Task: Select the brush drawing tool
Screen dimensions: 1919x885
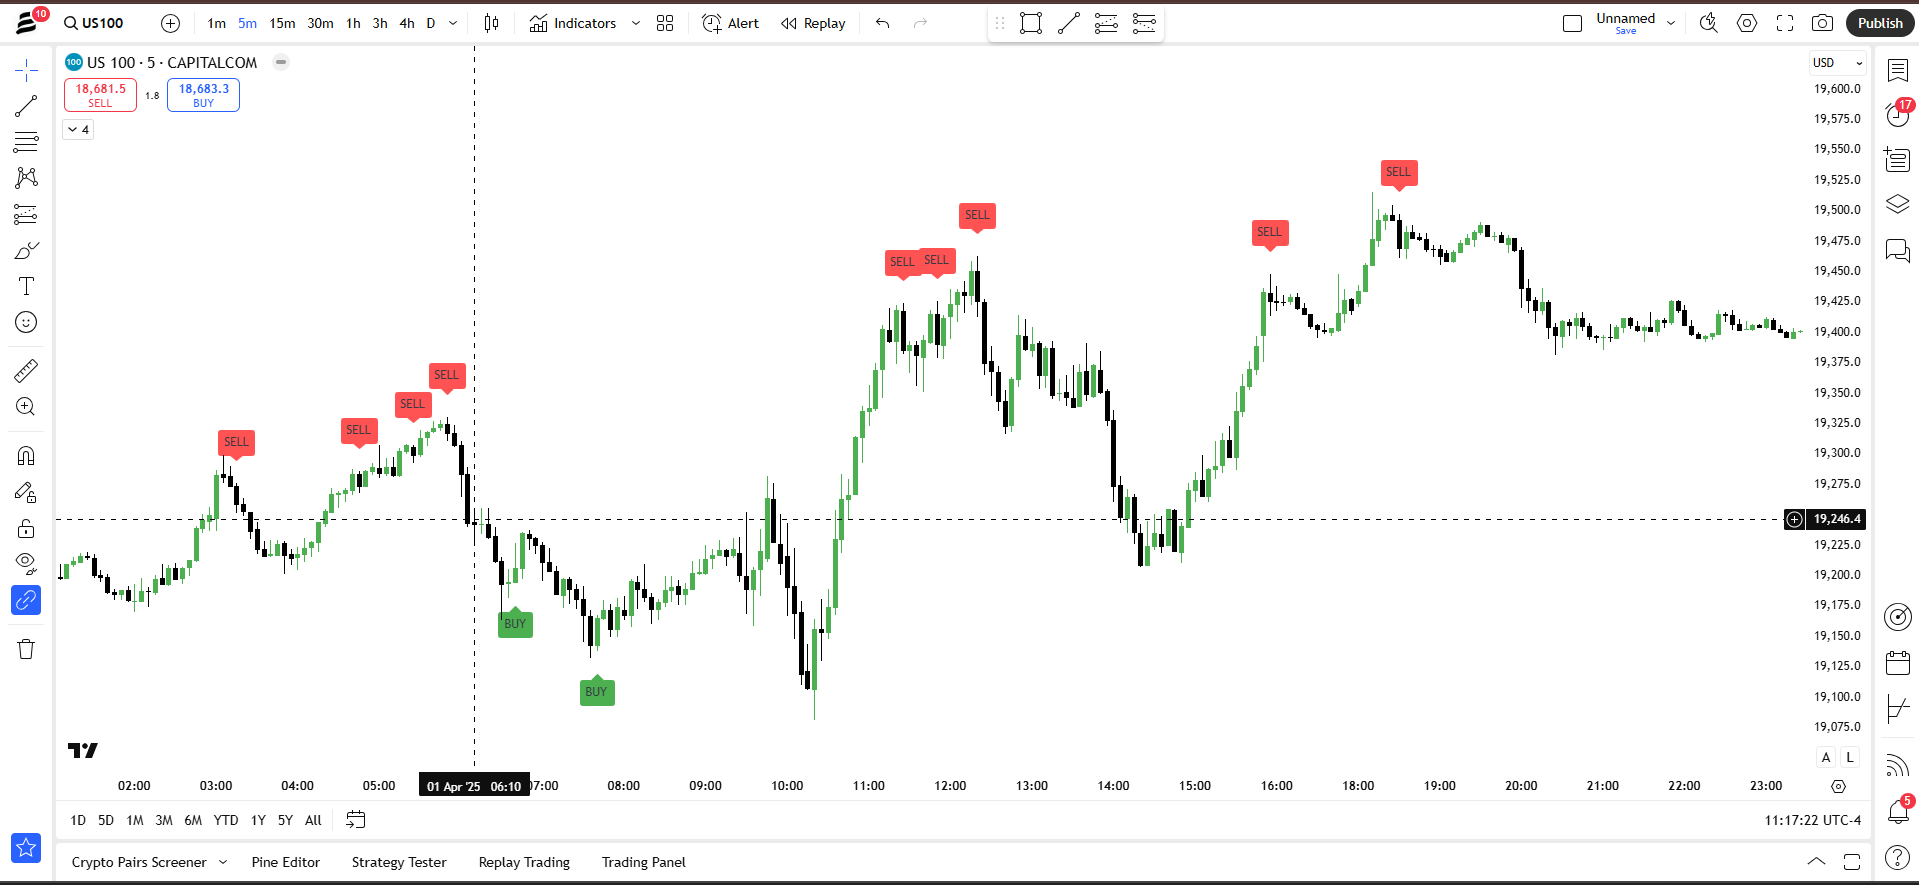Action: pos(26,250)
